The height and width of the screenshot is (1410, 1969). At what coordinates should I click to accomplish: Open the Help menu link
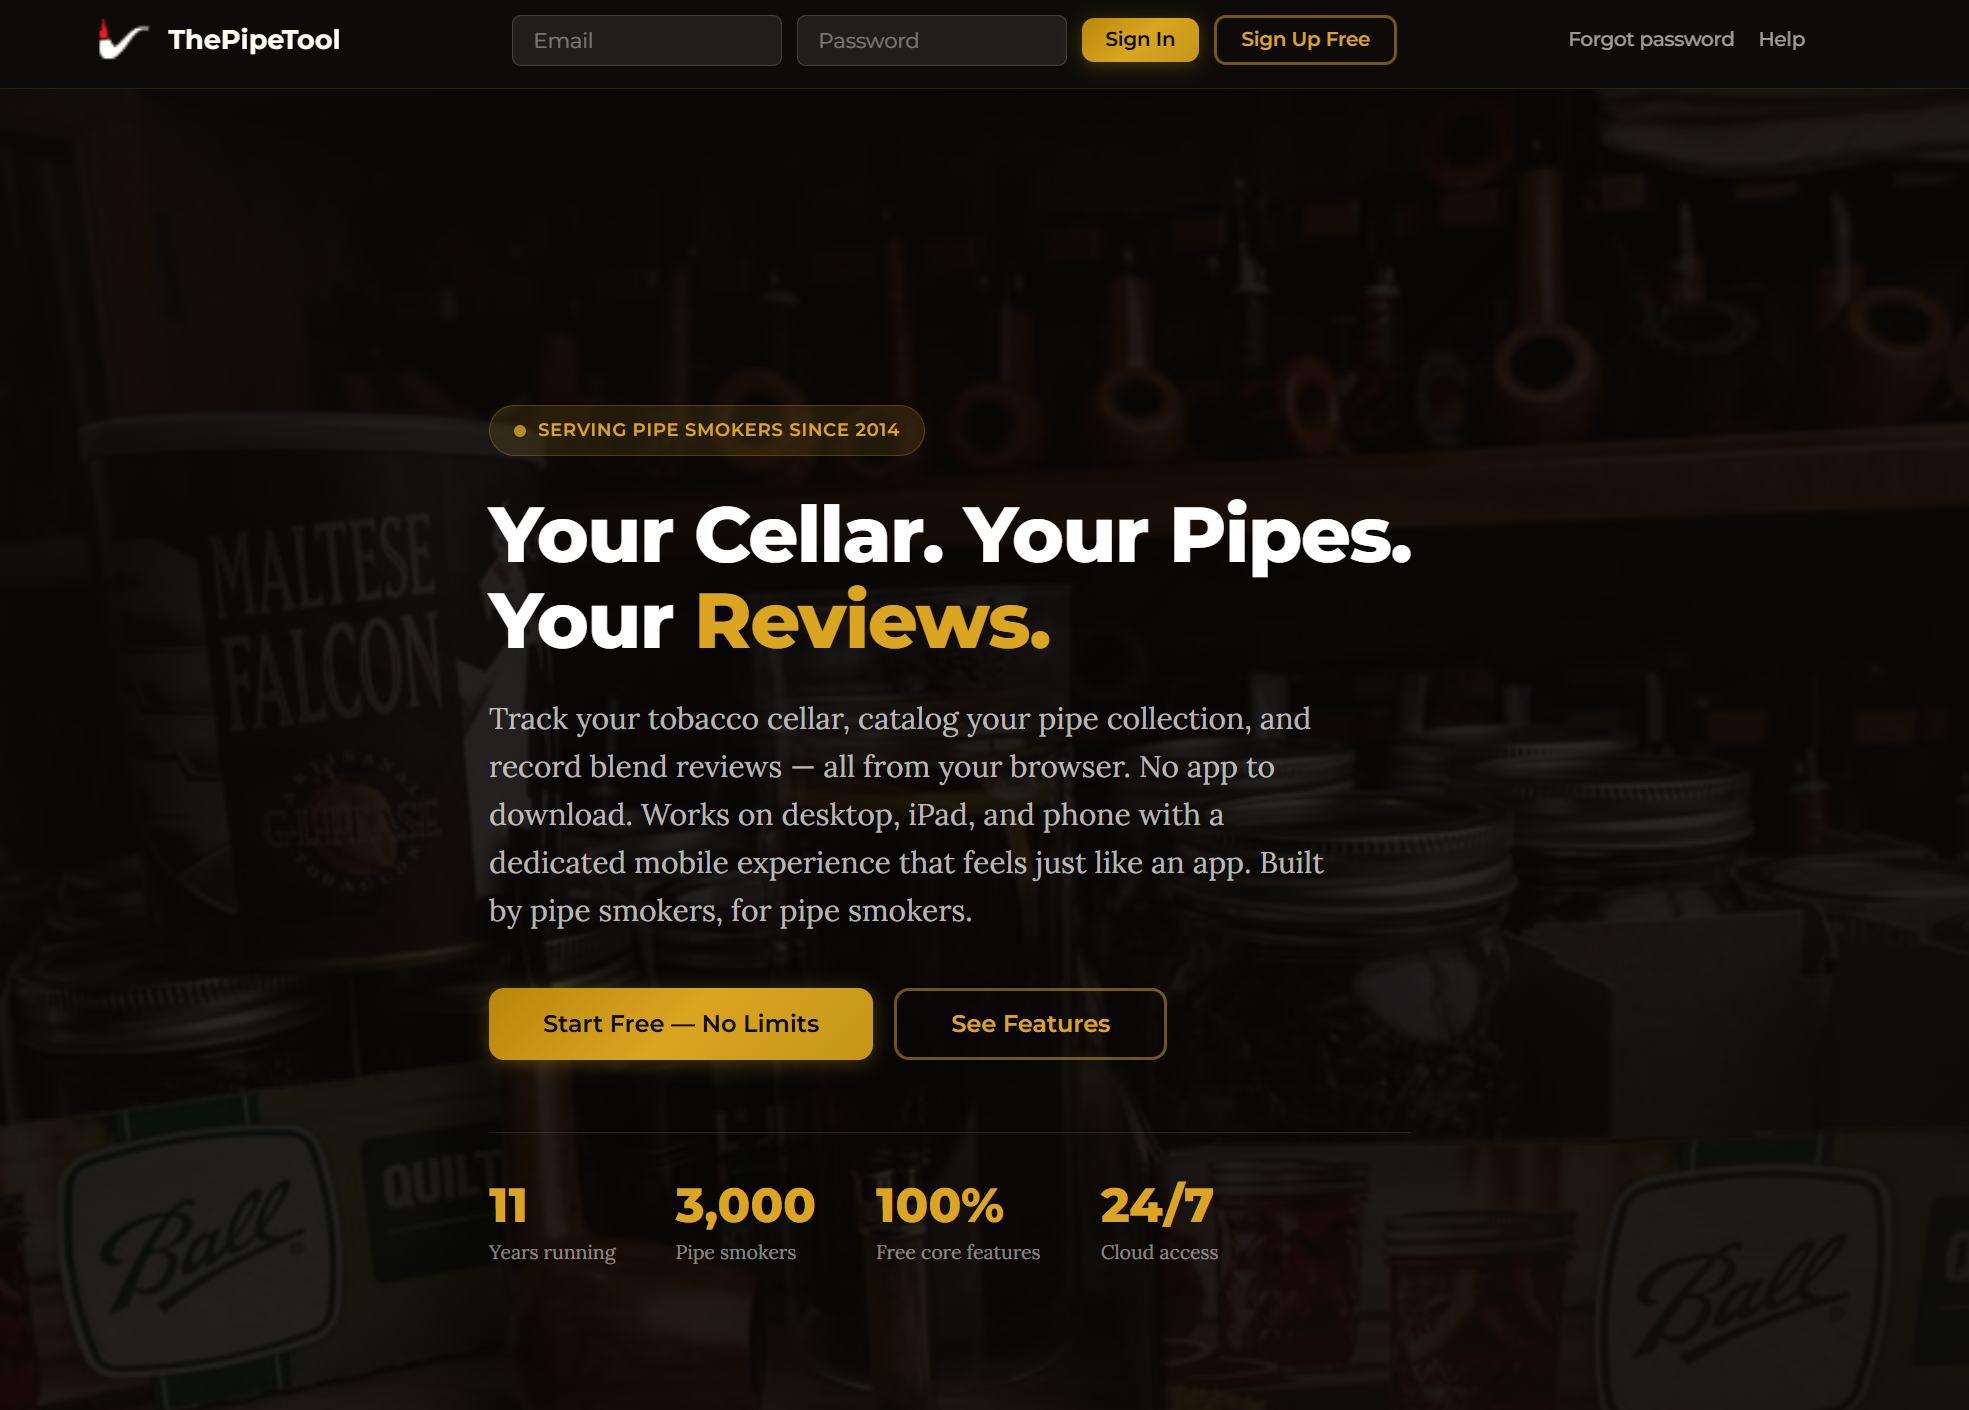(x=1782, y=39)
